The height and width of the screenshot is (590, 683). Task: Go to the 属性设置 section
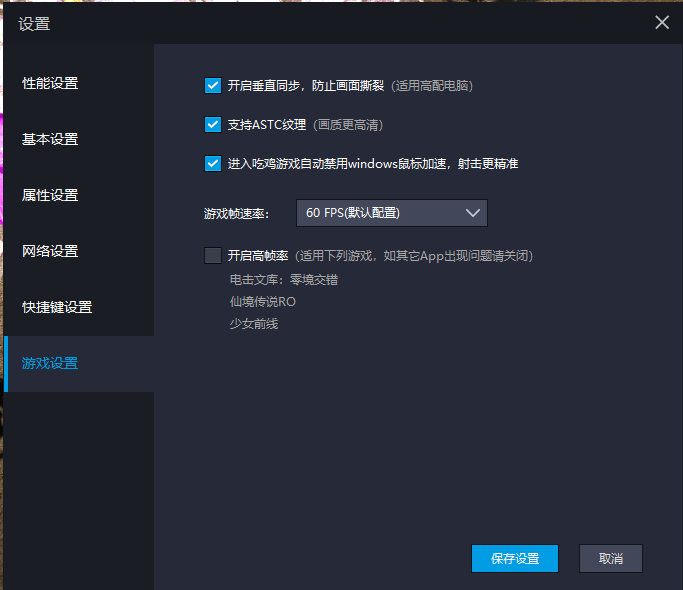click(x=50, y=195)
